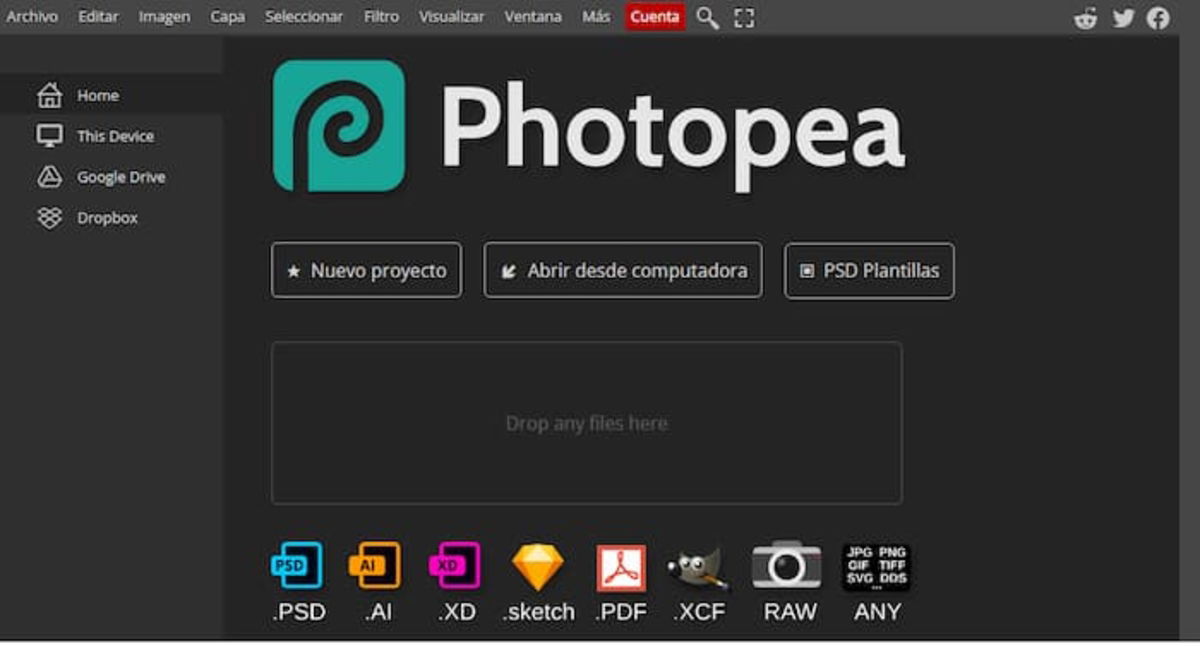Open the .sketch diamond file icon
Viewport: 1200px width, 646px height.
pos(537,568)
